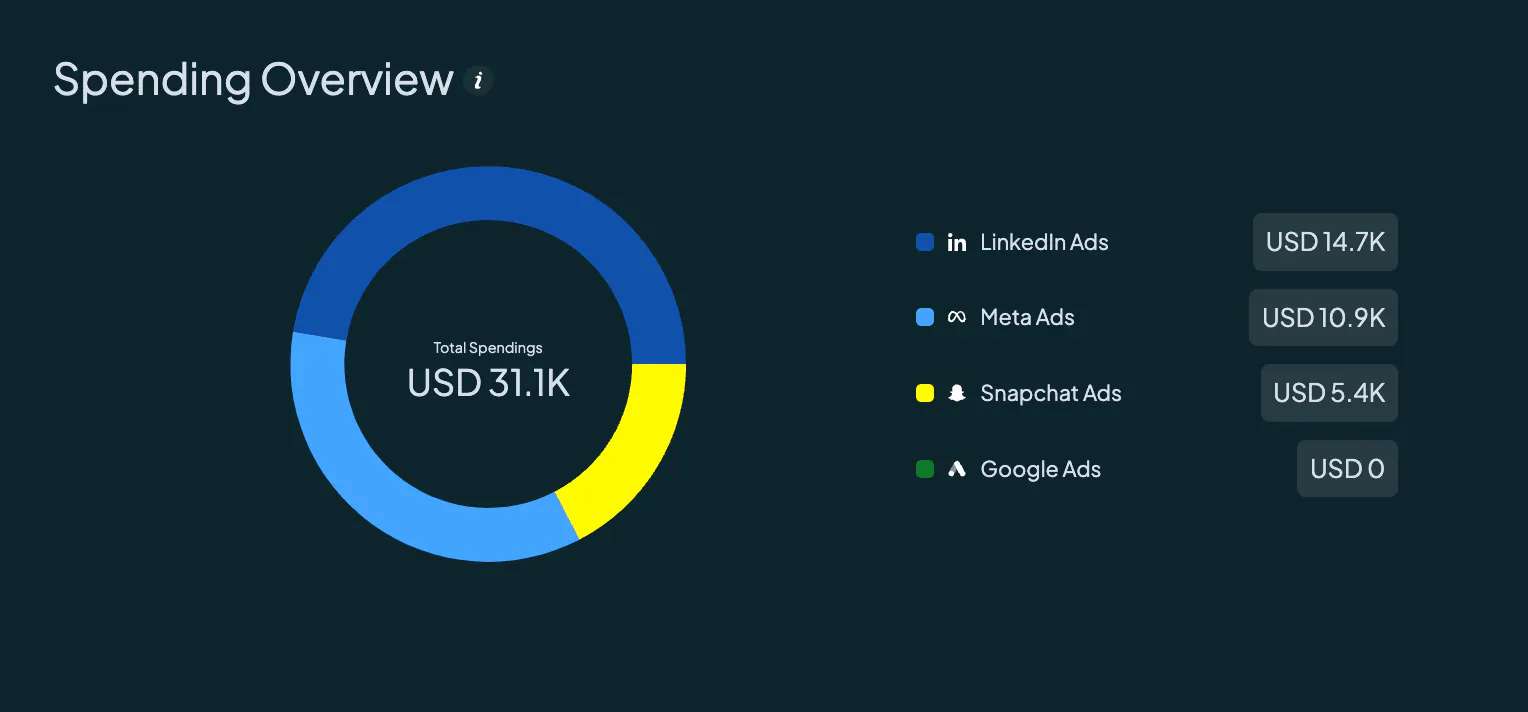Click the USD 31.1K total value

(488, 383)
